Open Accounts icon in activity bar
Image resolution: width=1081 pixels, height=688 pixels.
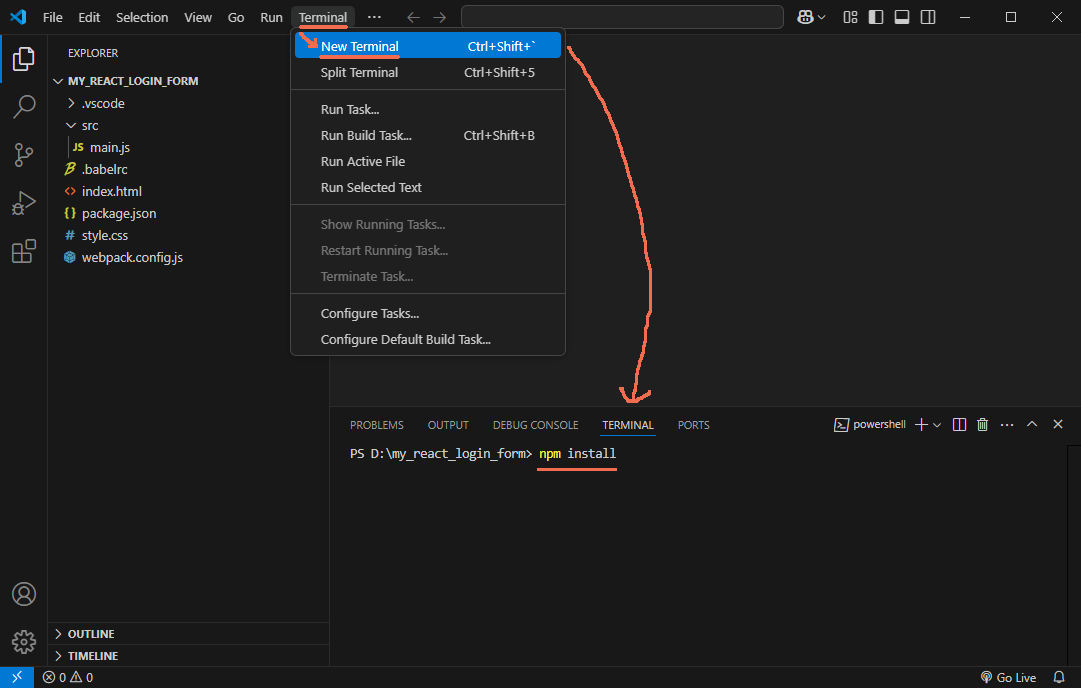tap(24, 593)
